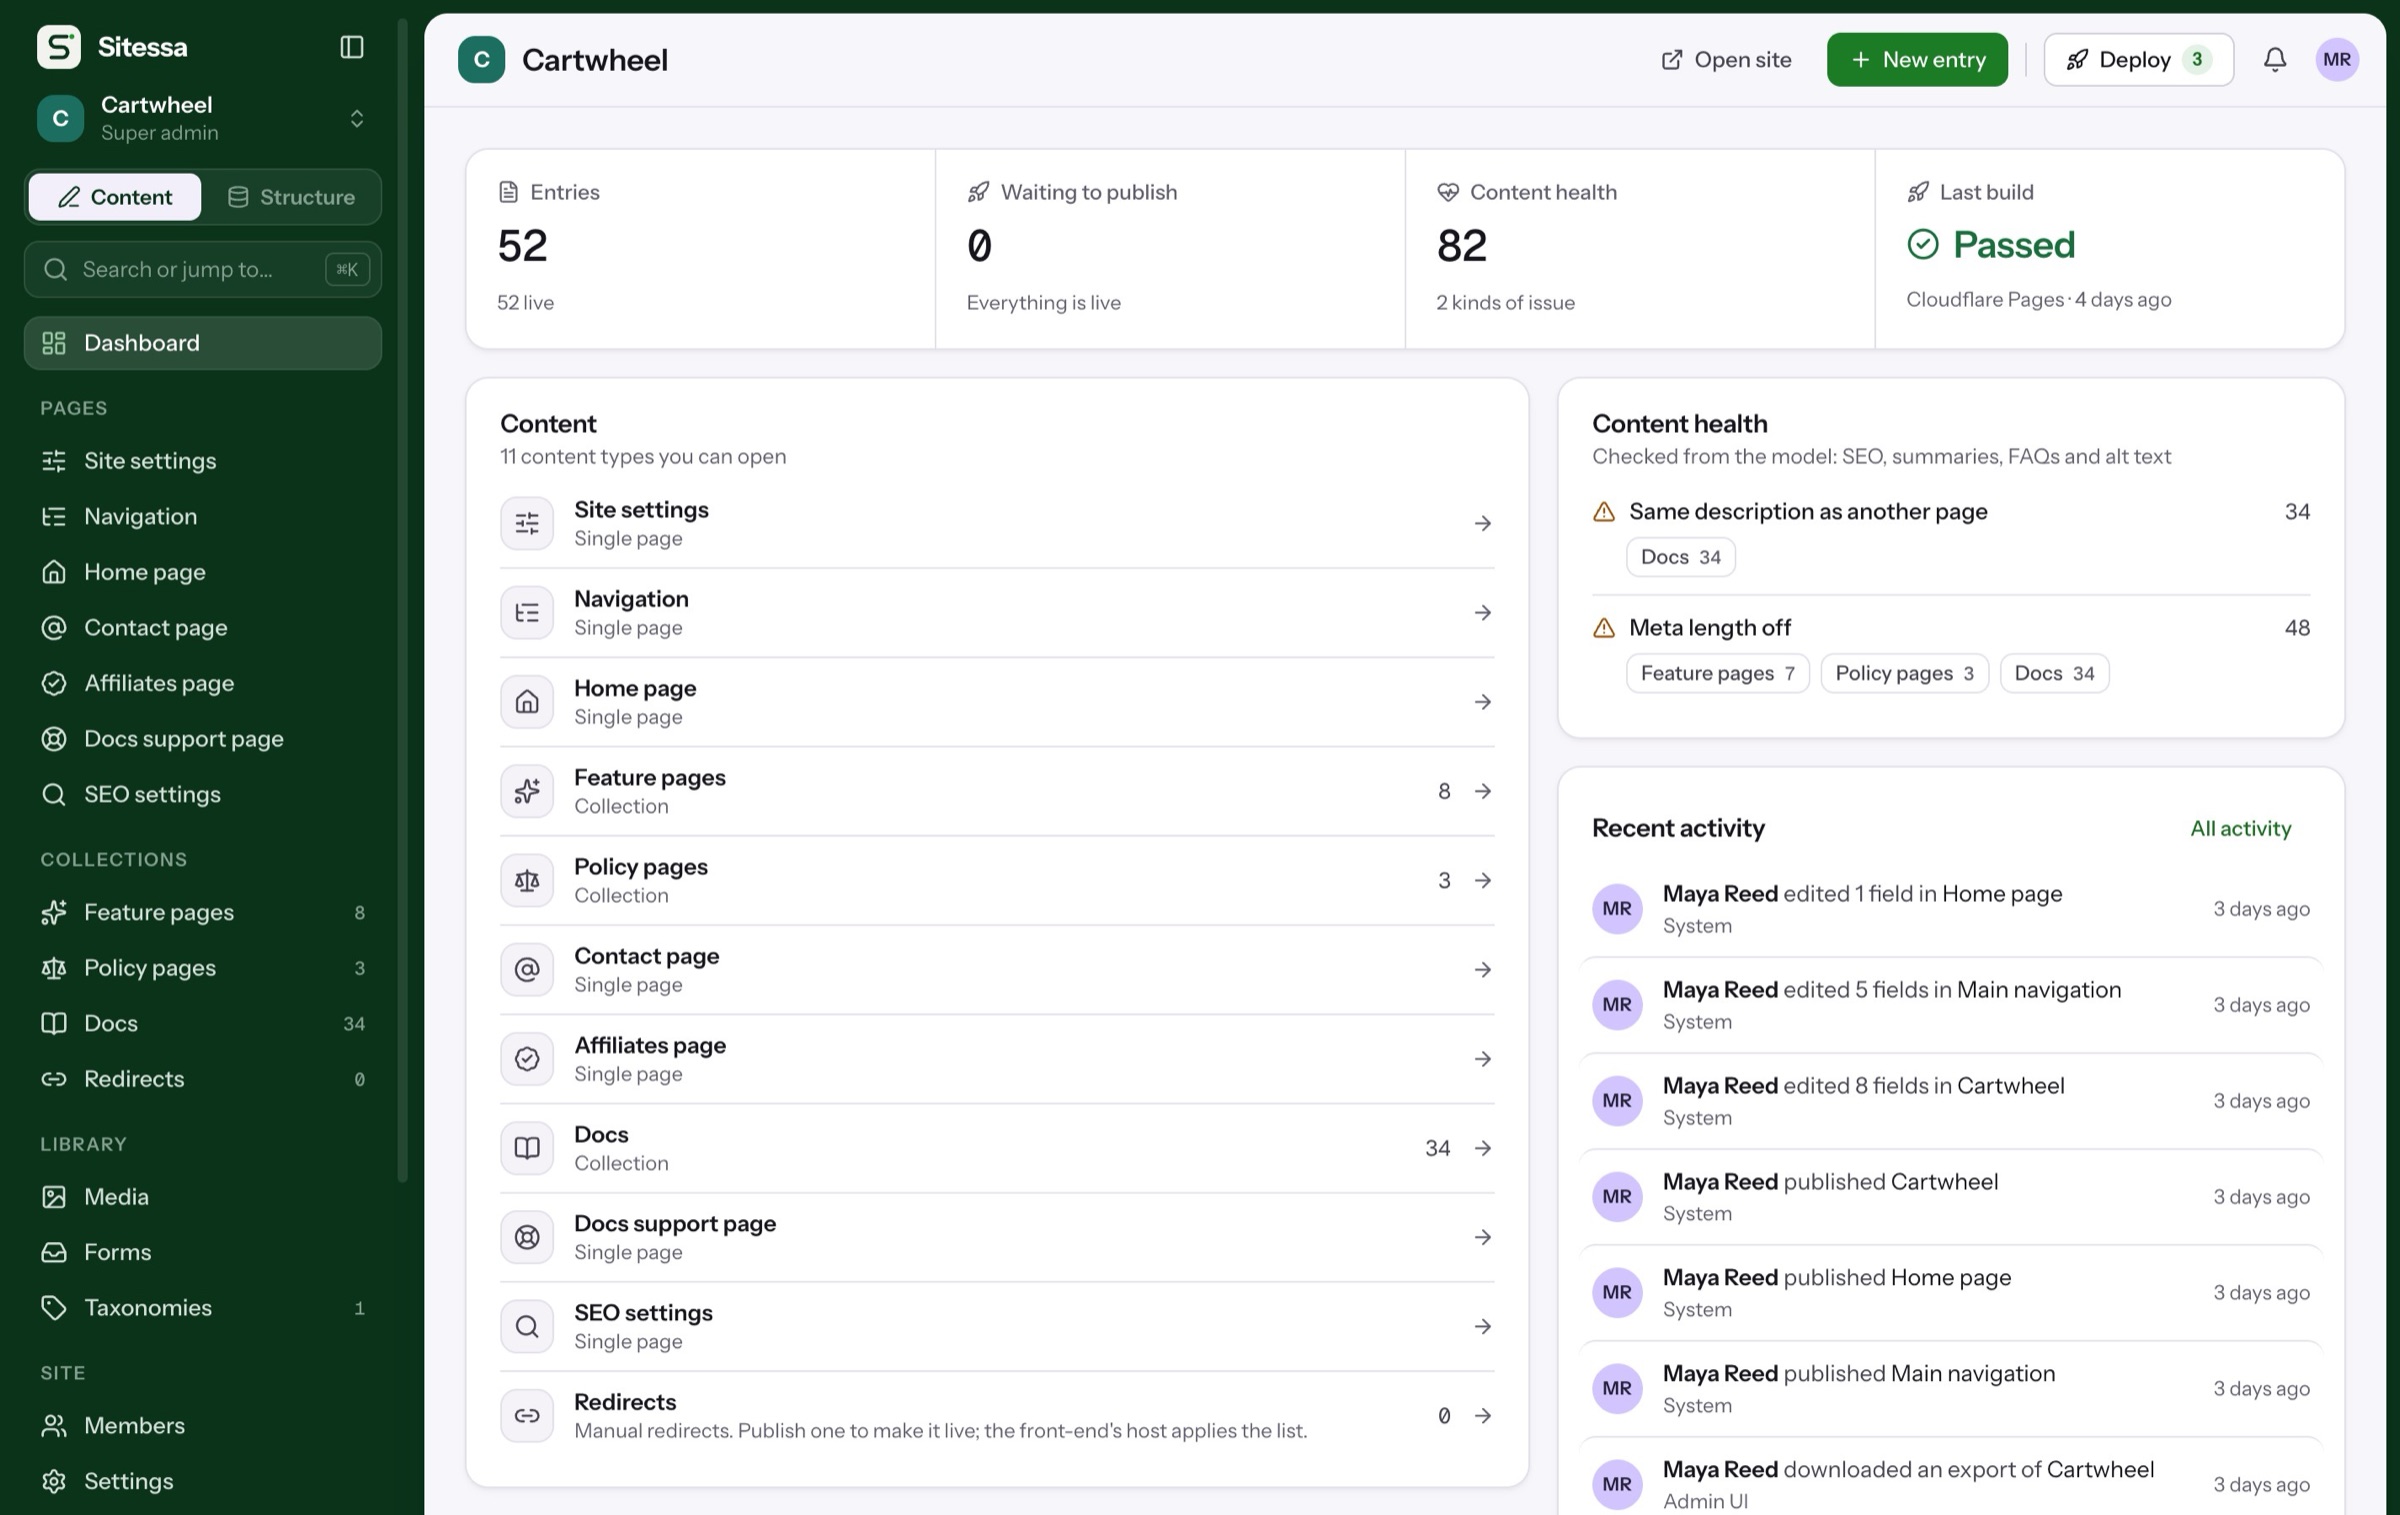Click the Navigation tree icon in Content list
Image resolution: width=2400 pixels, height=1515 pixels.
point(527,613)
